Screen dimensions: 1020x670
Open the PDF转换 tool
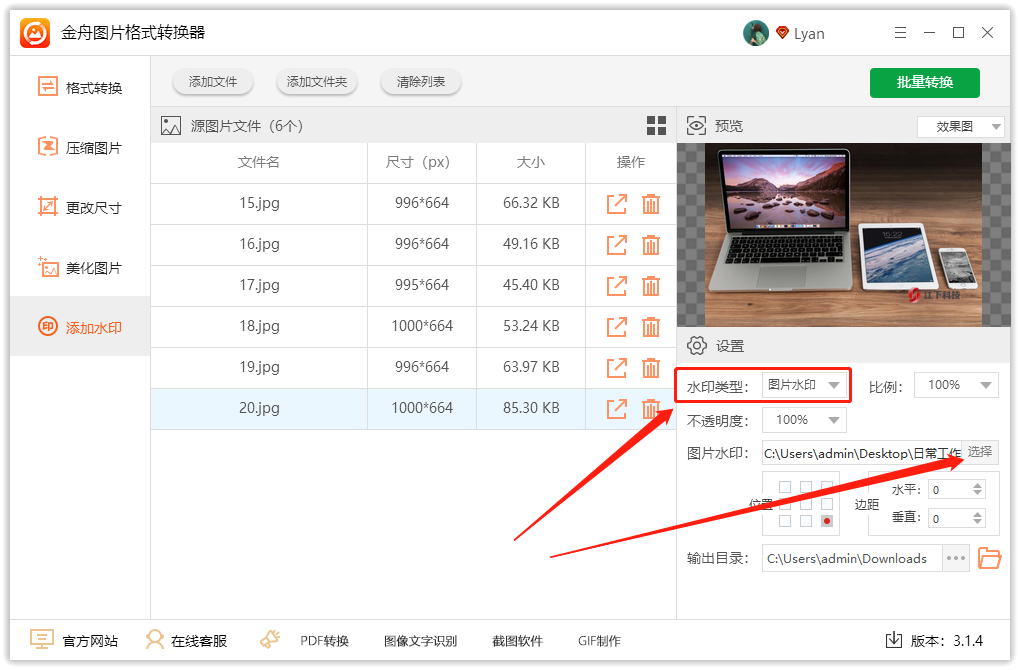point(305,640)
